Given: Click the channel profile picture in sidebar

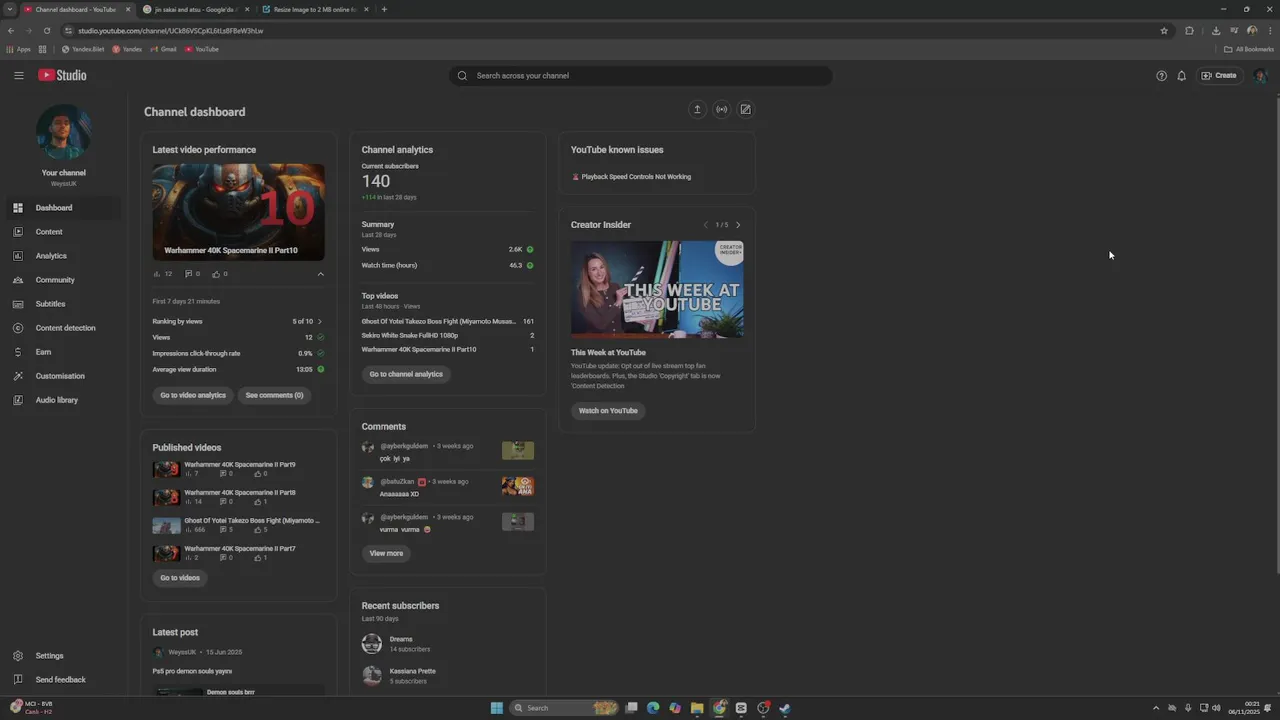Looking at the screenshot, I should coord(63,132).
